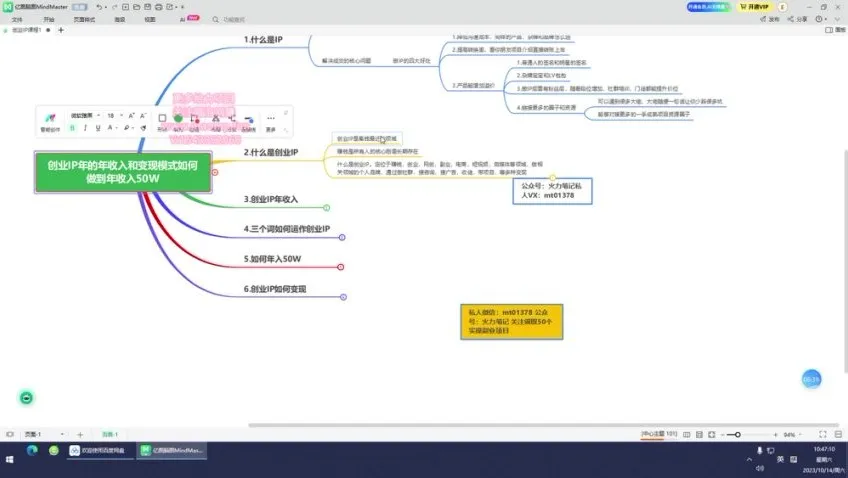Click the smart layout tool icon
Screen dimensions: 848x478
(49, 118)
